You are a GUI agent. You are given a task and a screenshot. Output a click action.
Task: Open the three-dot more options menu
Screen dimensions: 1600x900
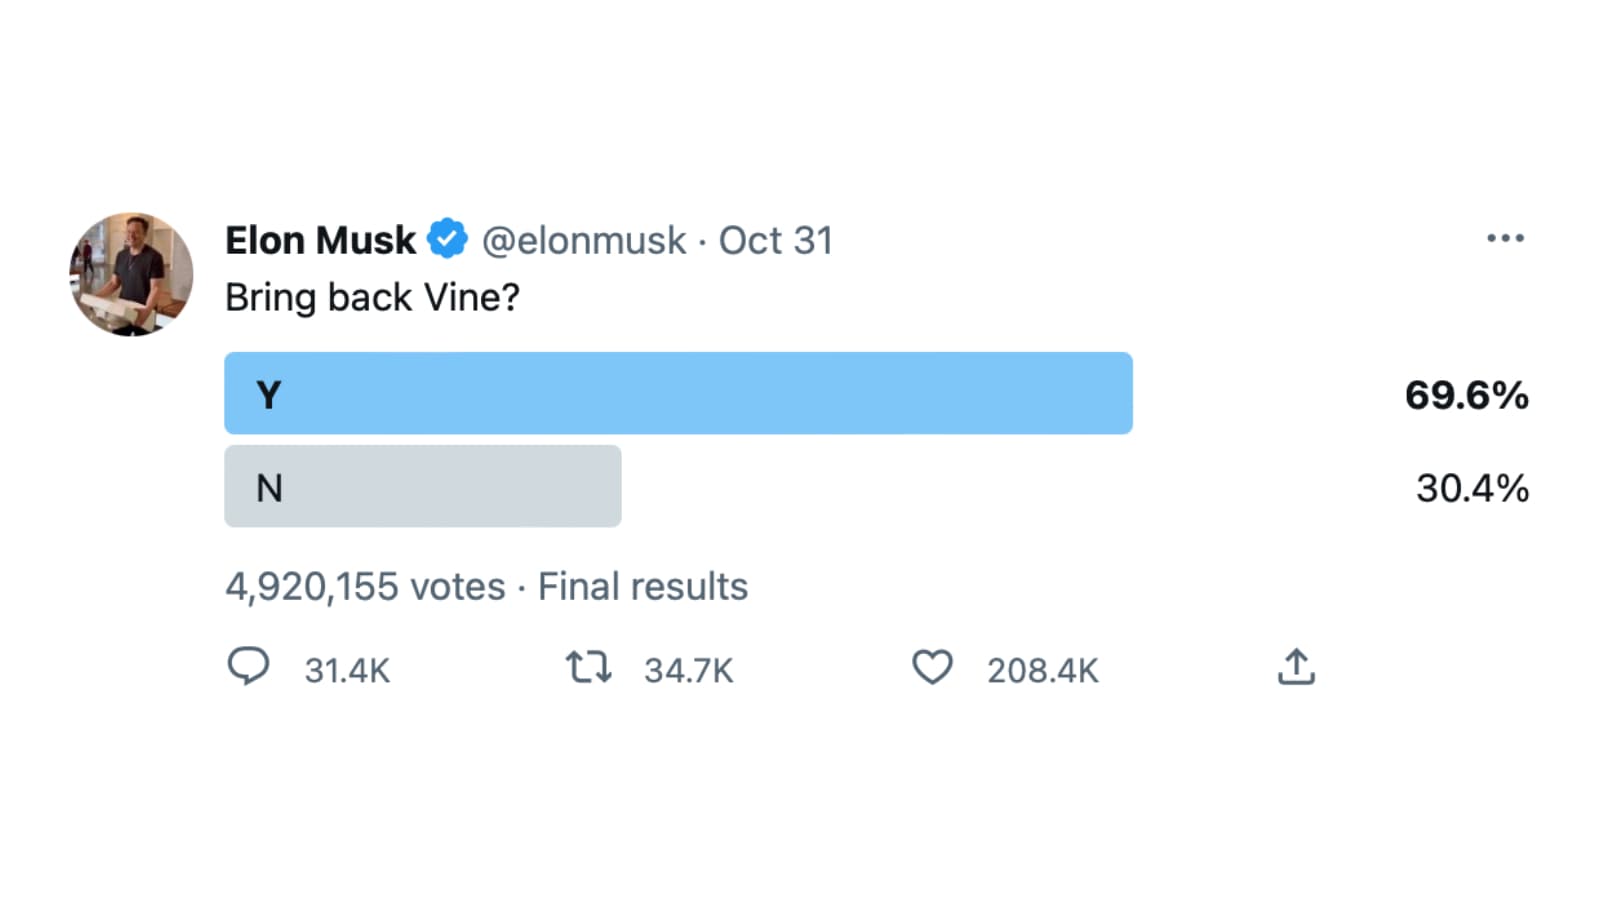[x=1505, y=238]
